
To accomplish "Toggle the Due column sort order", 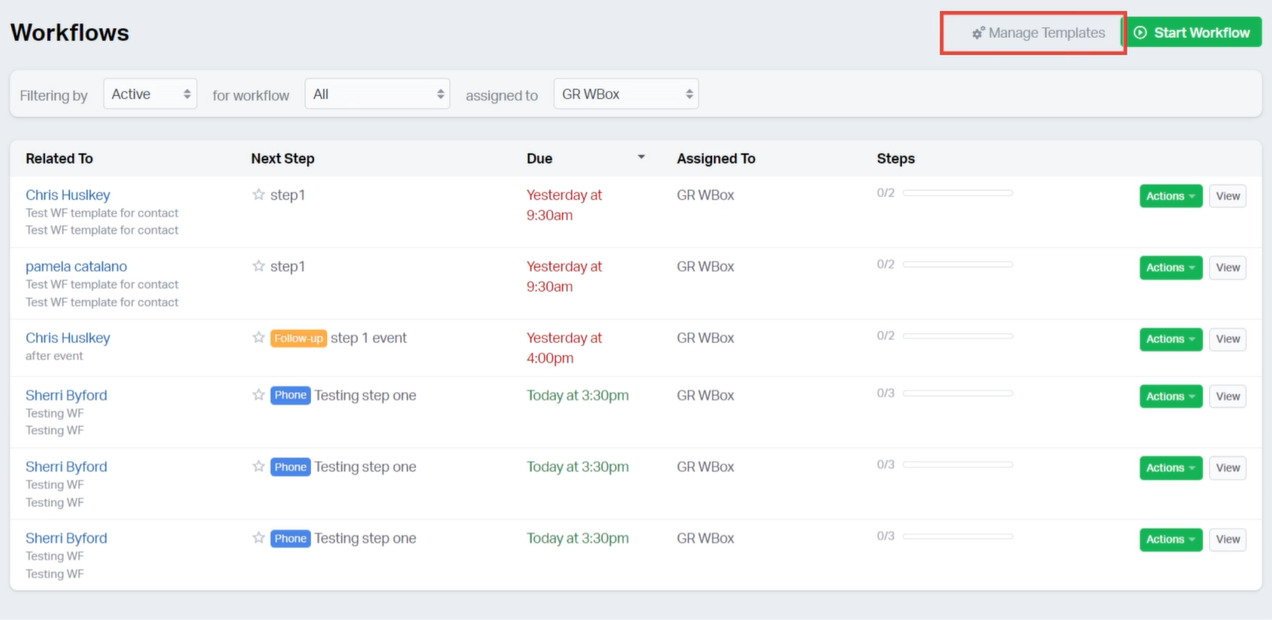I will (x=641, y=158).
